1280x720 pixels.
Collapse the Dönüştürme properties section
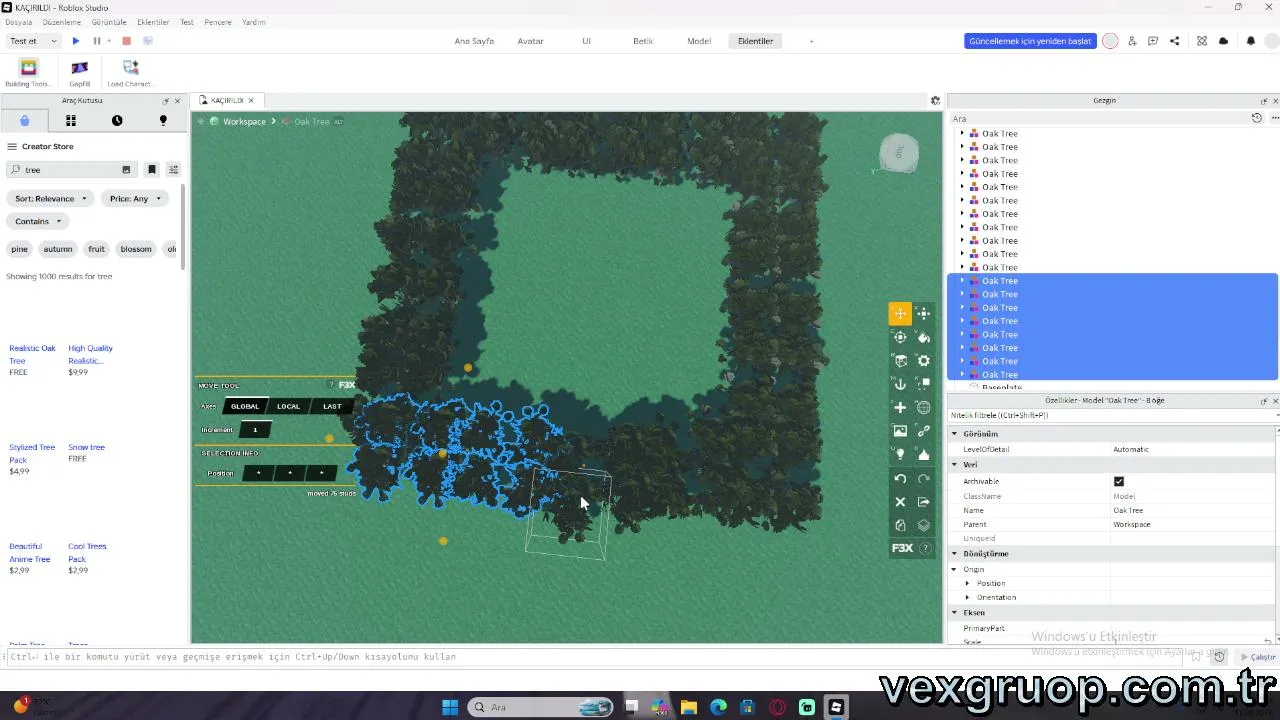(954, 554)
